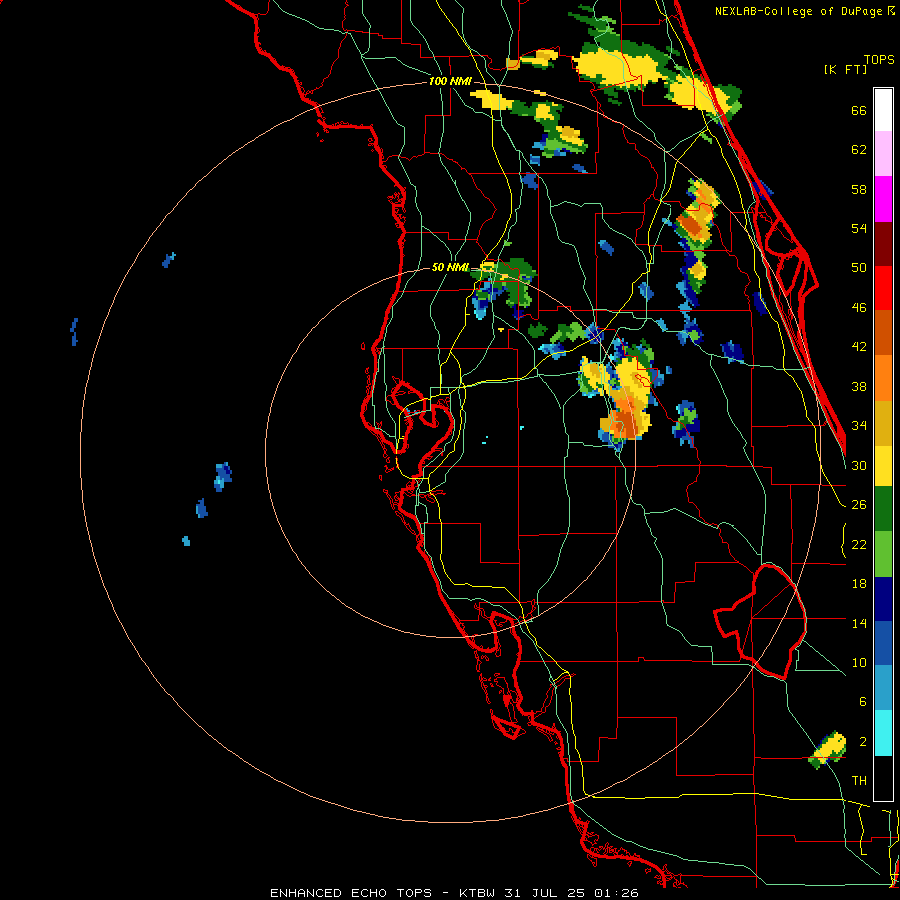This screenshot has width=900, height=900.
Task: Click the 38 value on legend scale
Action: click(x=859, y=386)
